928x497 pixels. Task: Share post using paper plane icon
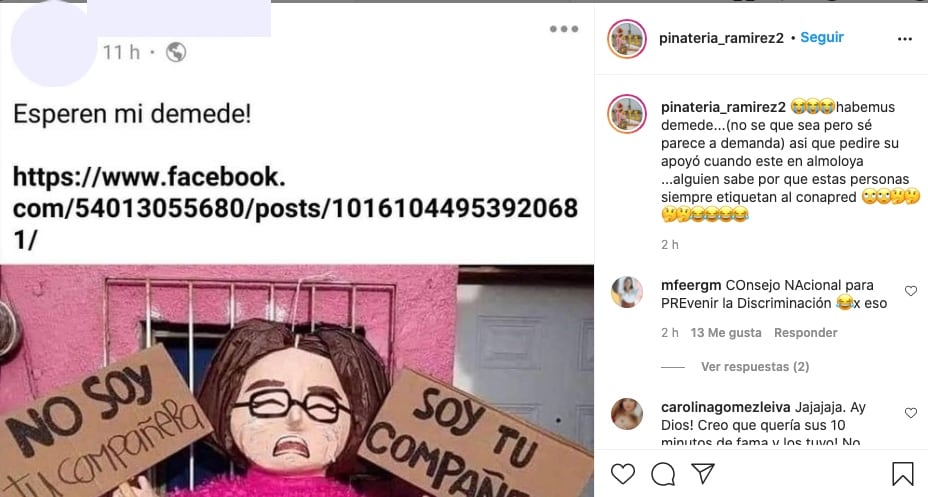703,473
